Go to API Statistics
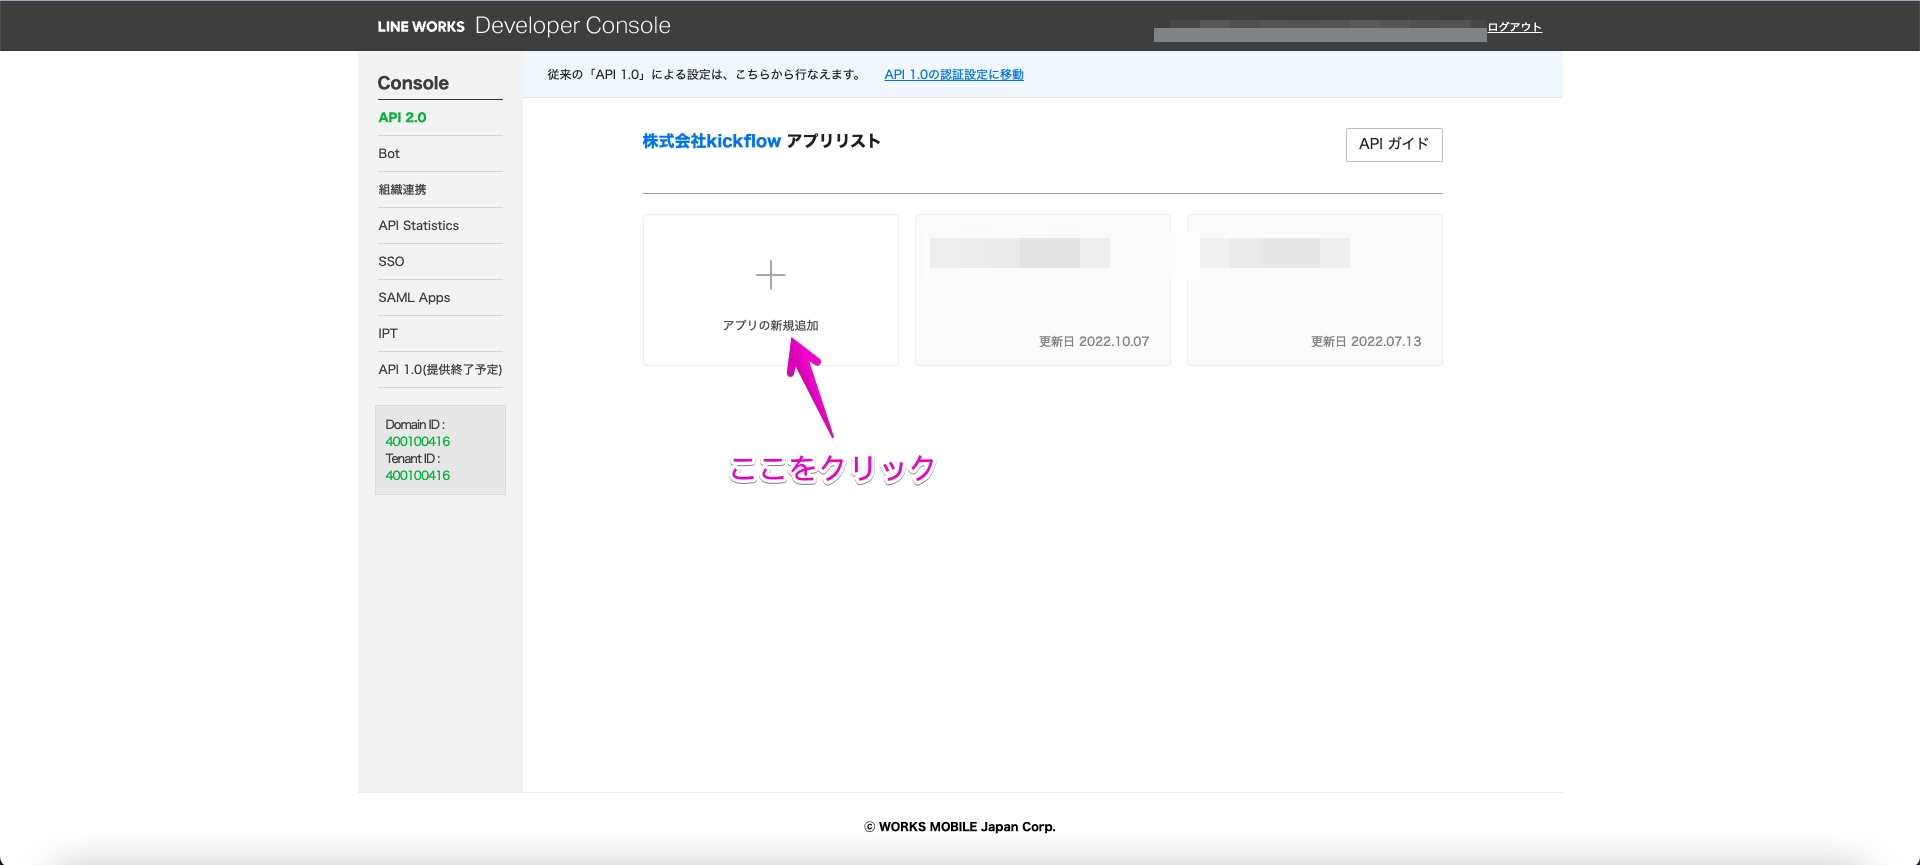This screenshot has height=865, width=1920. click(418, 225)
